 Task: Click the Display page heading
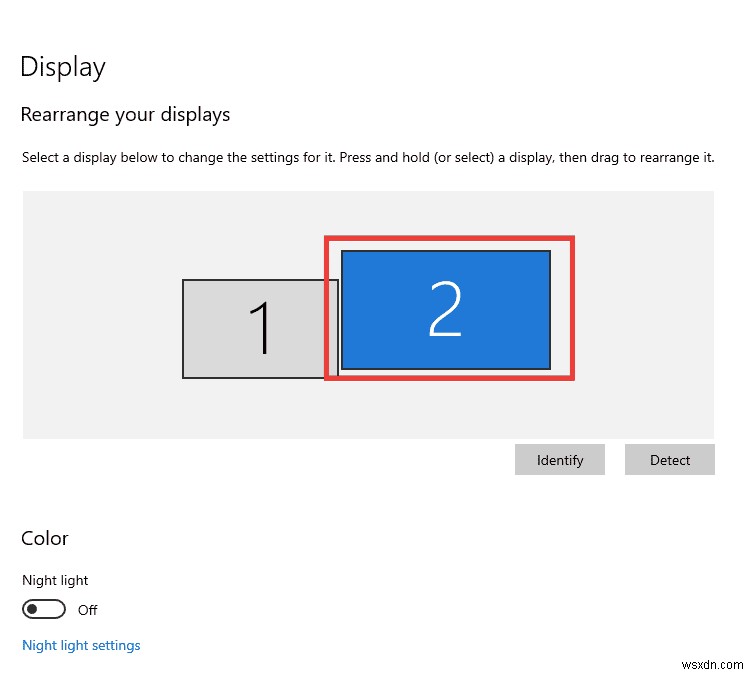[x=63, y=67]
